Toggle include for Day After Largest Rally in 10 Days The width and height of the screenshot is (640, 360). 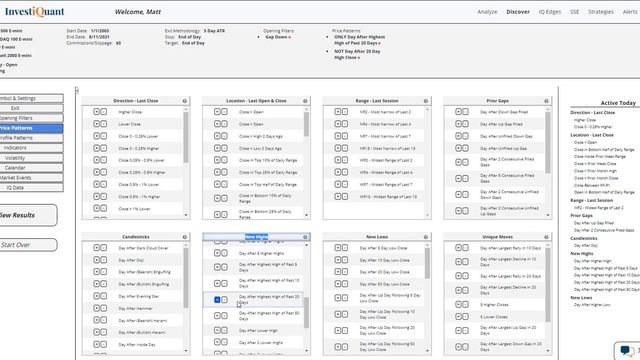click(x=458, y=248)
